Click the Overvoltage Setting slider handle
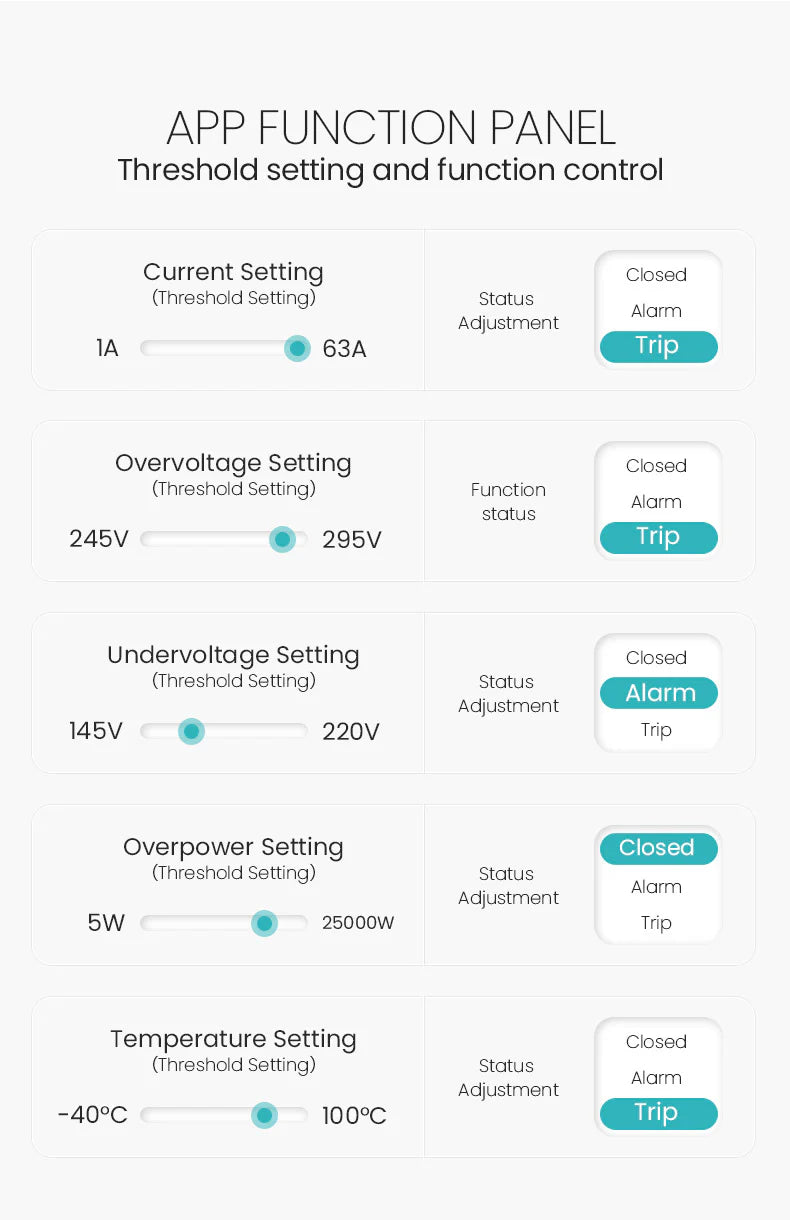This screenshot has height=1220, width=790. point(283,540)
